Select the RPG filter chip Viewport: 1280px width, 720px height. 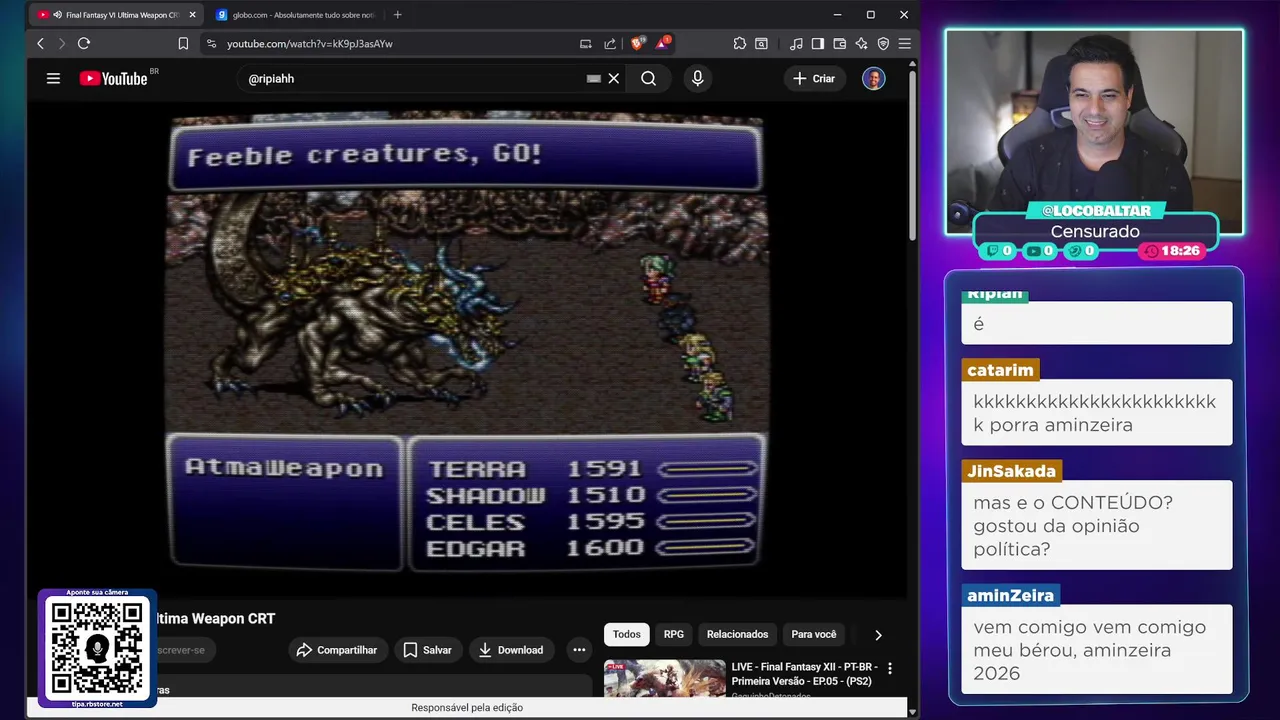tap(674, 634)
